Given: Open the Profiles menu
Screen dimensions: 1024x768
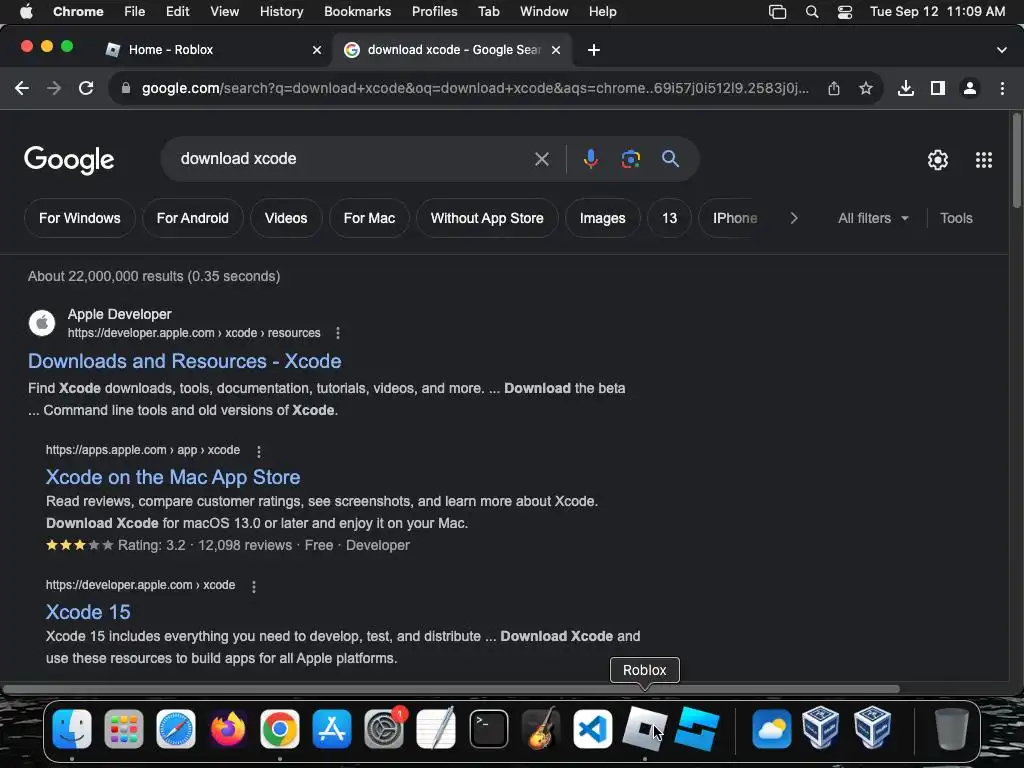Looking at the screenshot, I should pos(434,12).
